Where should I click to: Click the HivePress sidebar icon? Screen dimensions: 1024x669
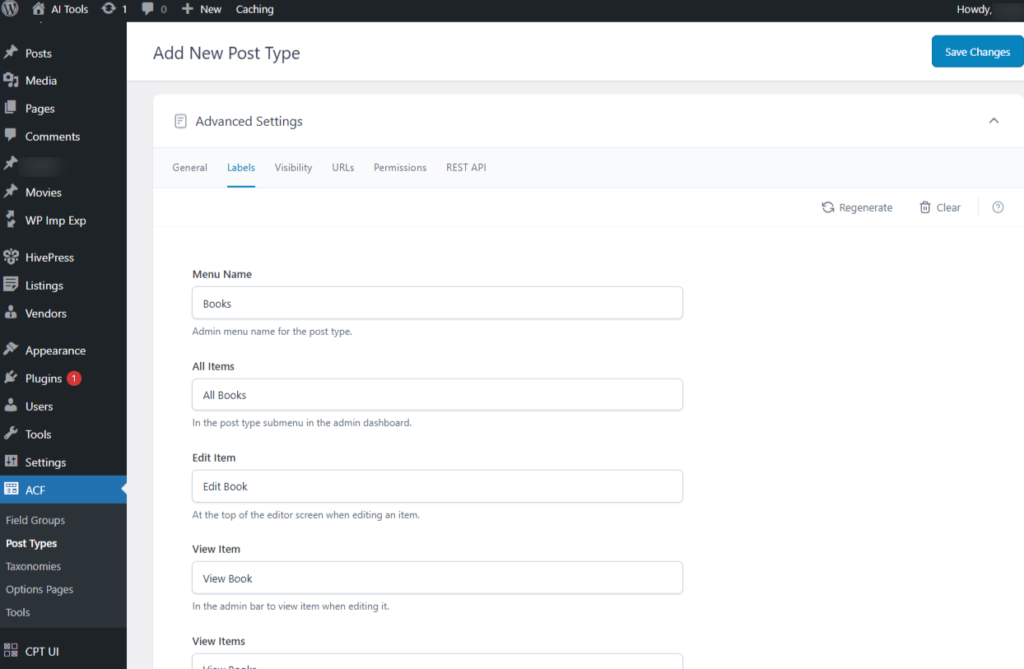(11, 257)
